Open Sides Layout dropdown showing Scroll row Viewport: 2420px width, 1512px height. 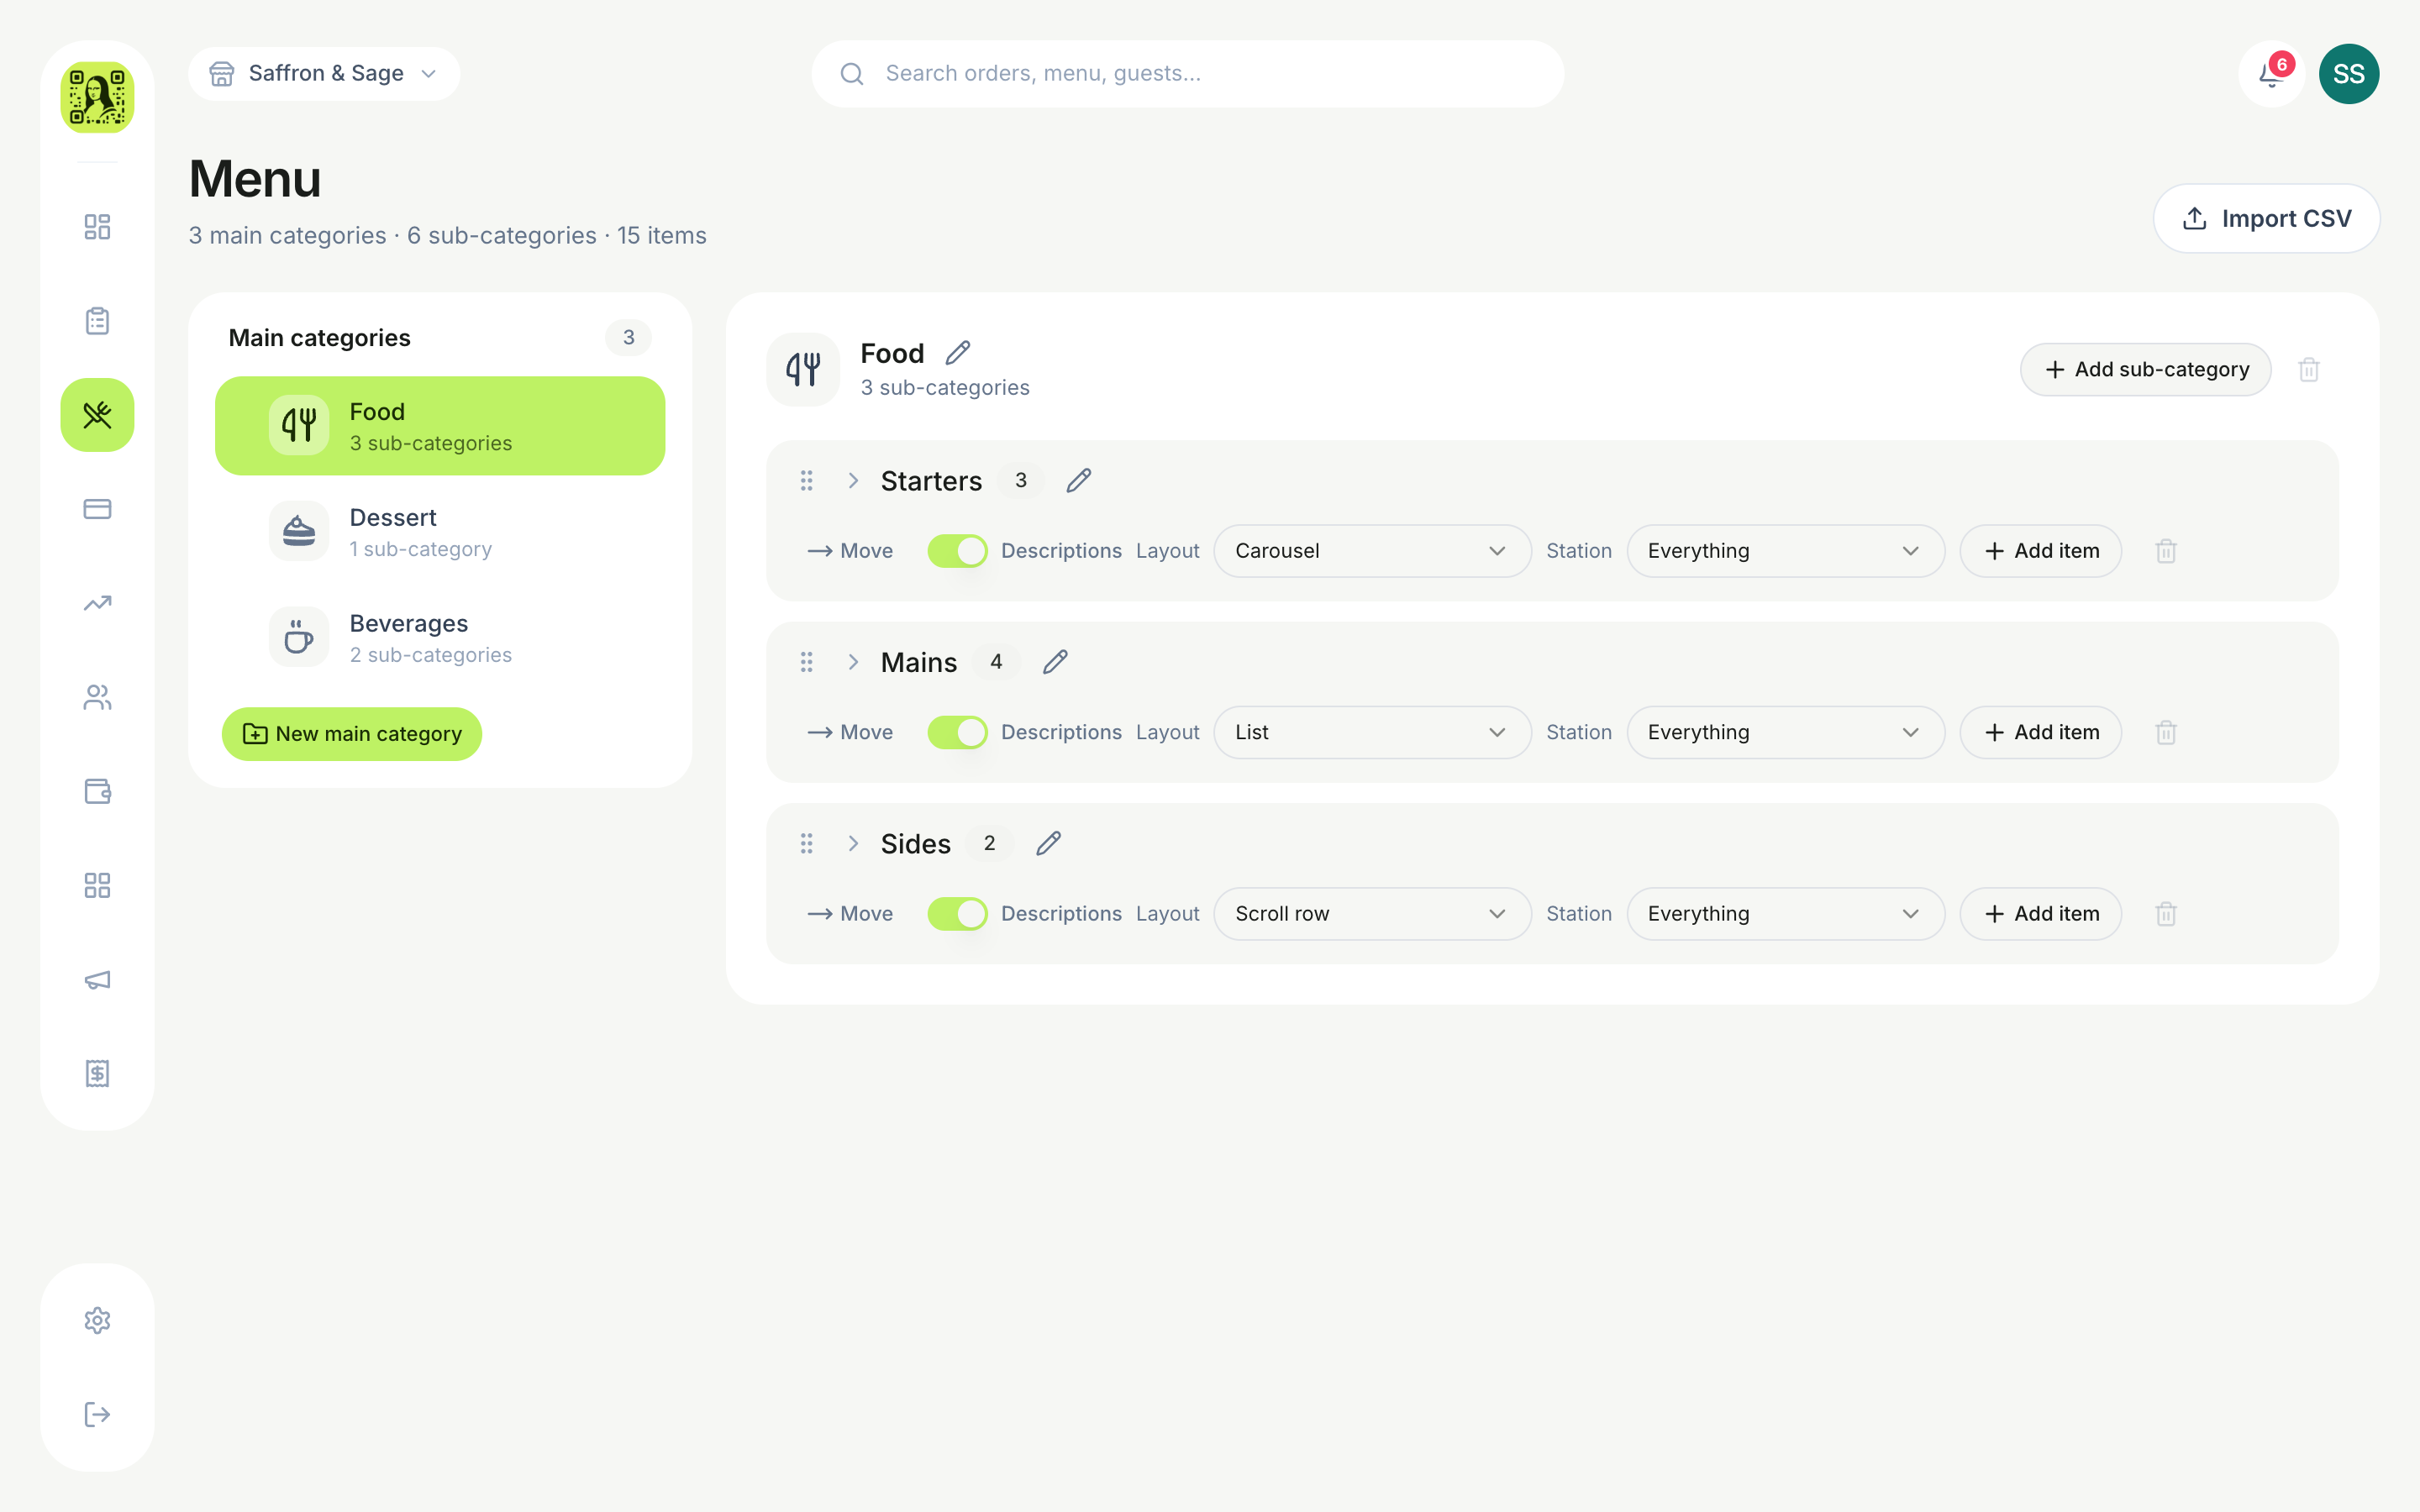click(x=1372, y=914)
